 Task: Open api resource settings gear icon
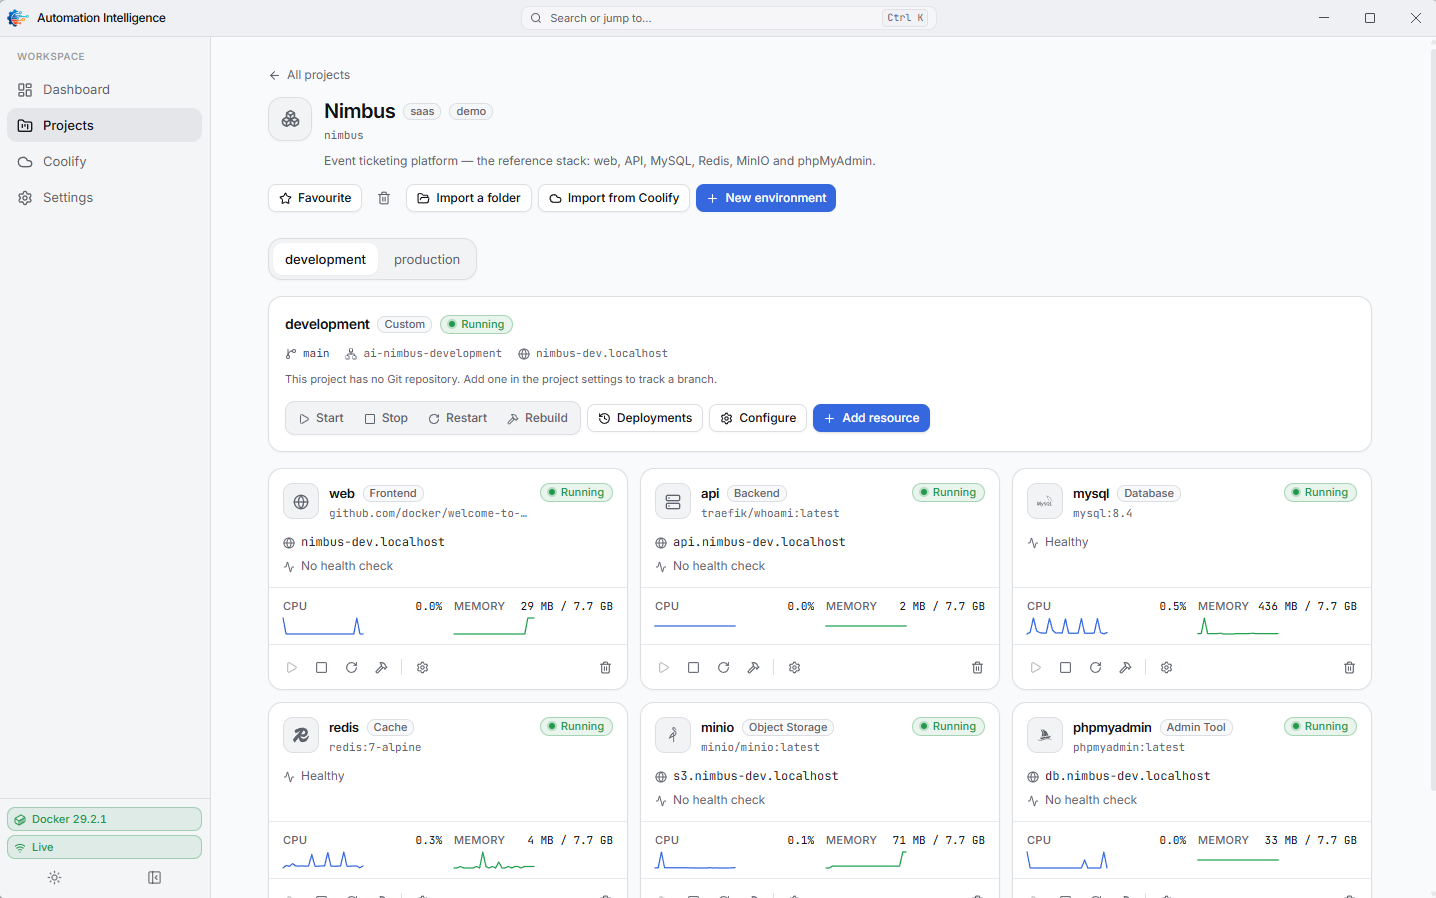click(795, 667)
